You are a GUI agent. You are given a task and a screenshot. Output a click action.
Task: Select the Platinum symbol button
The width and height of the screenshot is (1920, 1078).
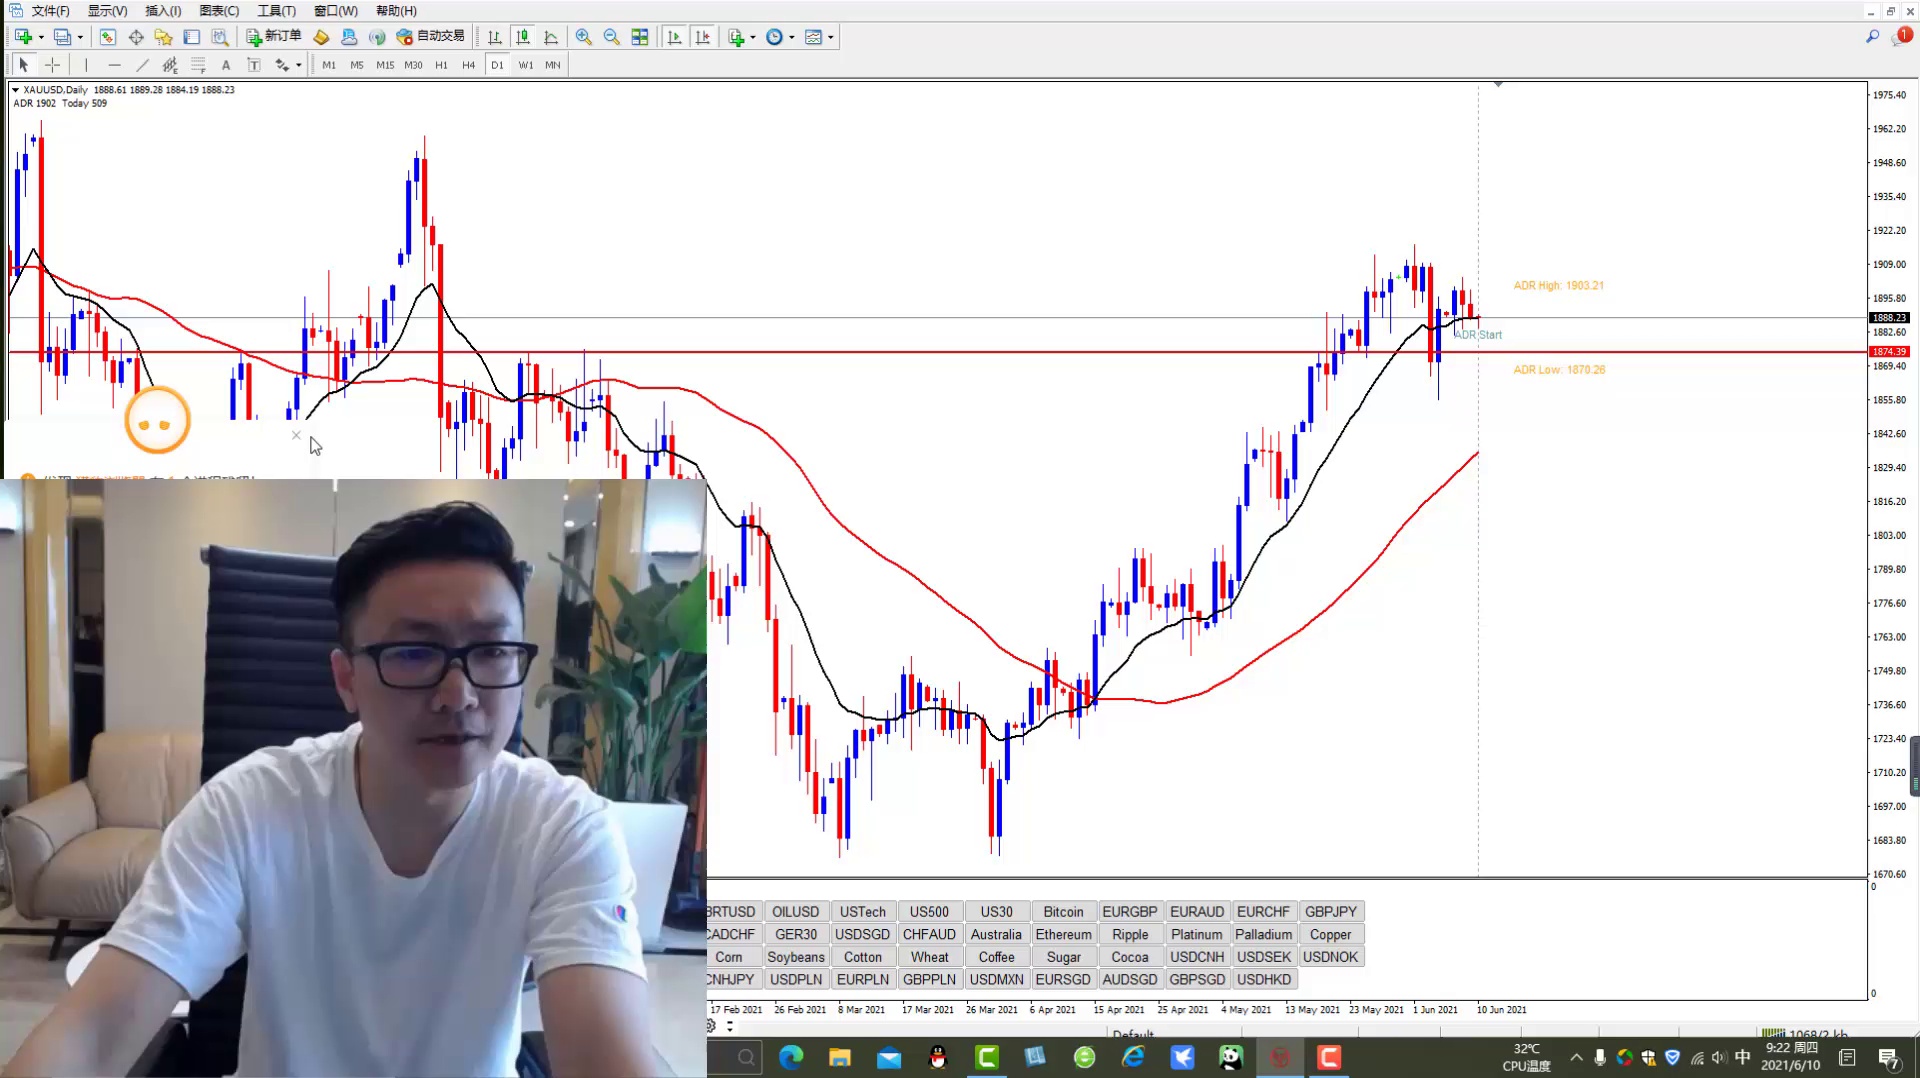coord(1197,935)
